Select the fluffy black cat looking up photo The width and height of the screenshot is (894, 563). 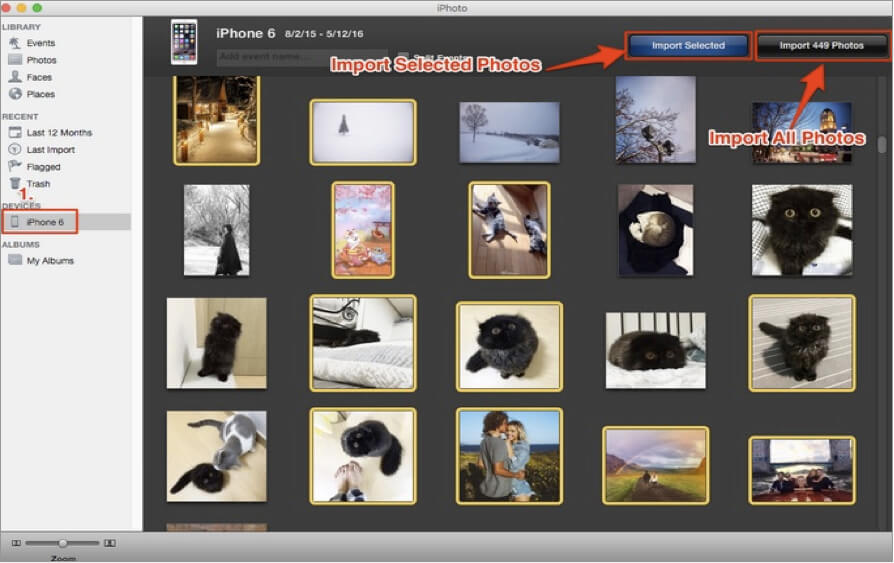(509, 346)
